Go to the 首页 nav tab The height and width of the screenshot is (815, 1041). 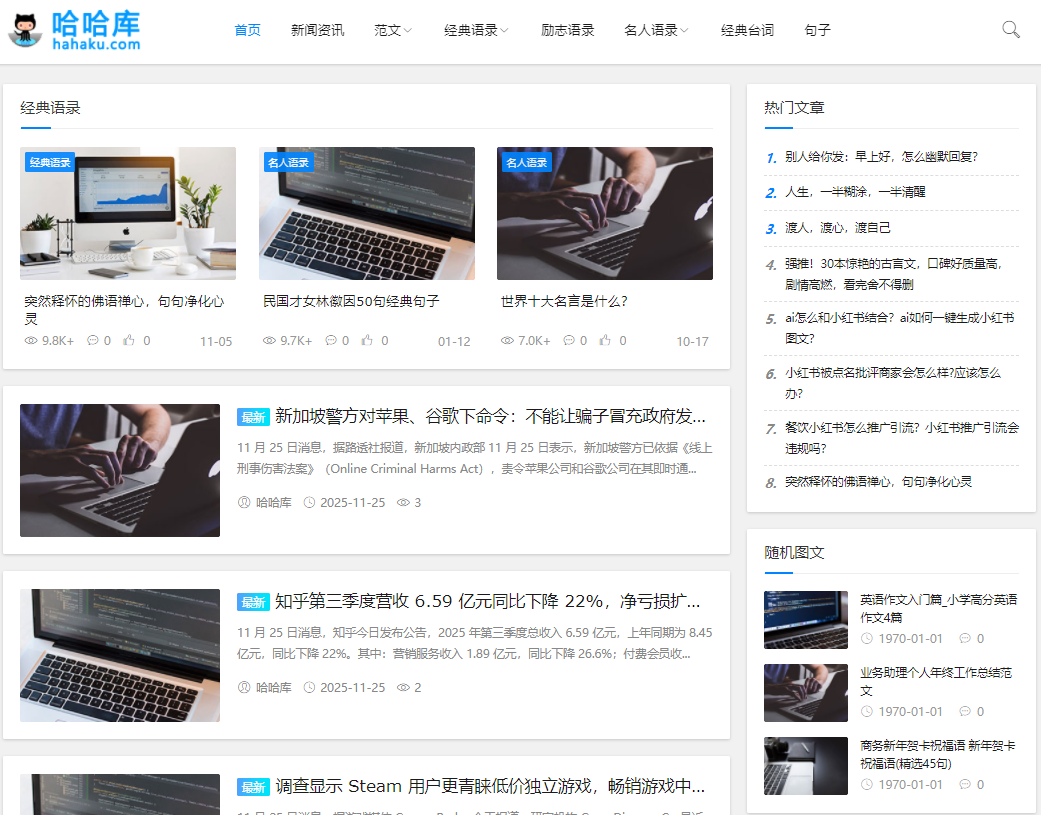pyautogui.click(x=247, y=30)
